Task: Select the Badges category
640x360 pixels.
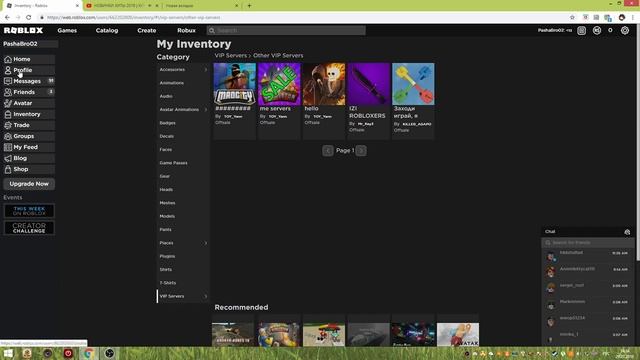Action: (167, 123)
